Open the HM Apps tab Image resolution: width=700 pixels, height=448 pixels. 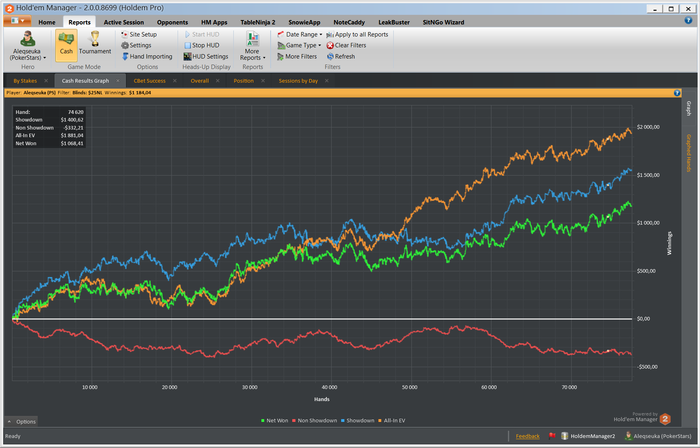[x=214, y=22]
